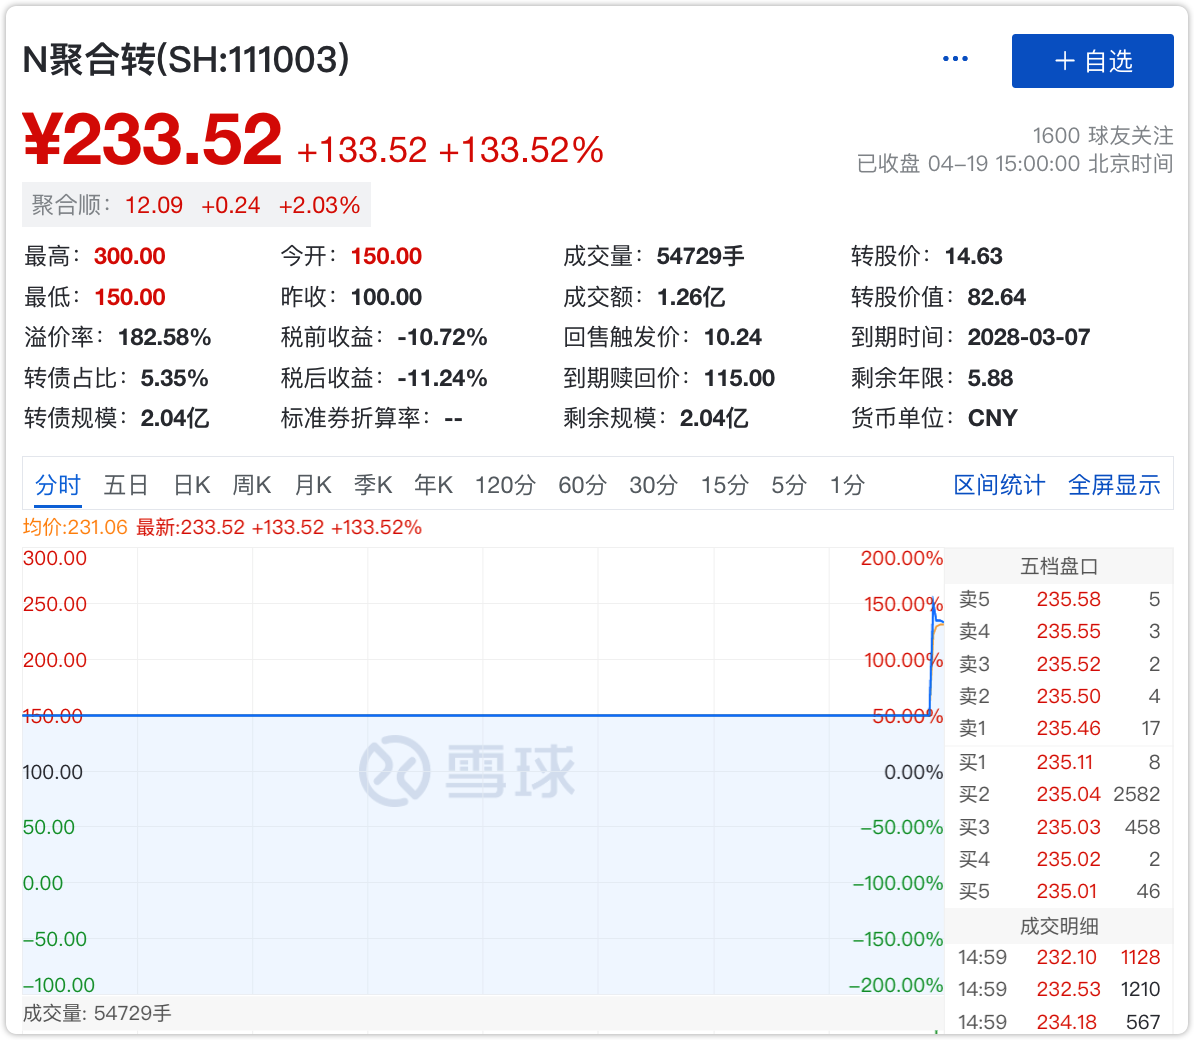Show the 月K candlestick chart
This screenshot has width=1194, height=1040.
point(313,486)
